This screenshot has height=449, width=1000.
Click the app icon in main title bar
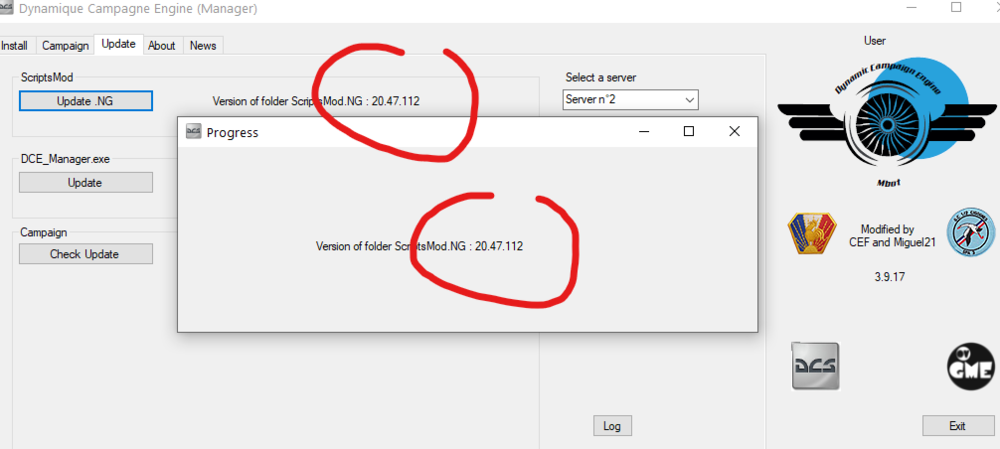click(7, 9)
